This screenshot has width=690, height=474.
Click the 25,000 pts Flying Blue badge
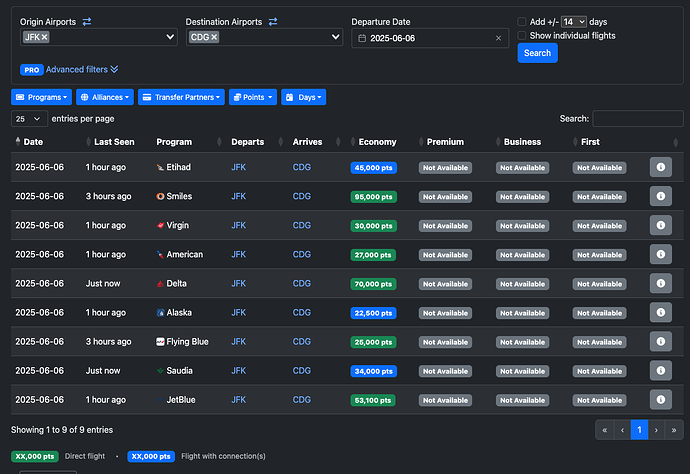click(373, 342)
